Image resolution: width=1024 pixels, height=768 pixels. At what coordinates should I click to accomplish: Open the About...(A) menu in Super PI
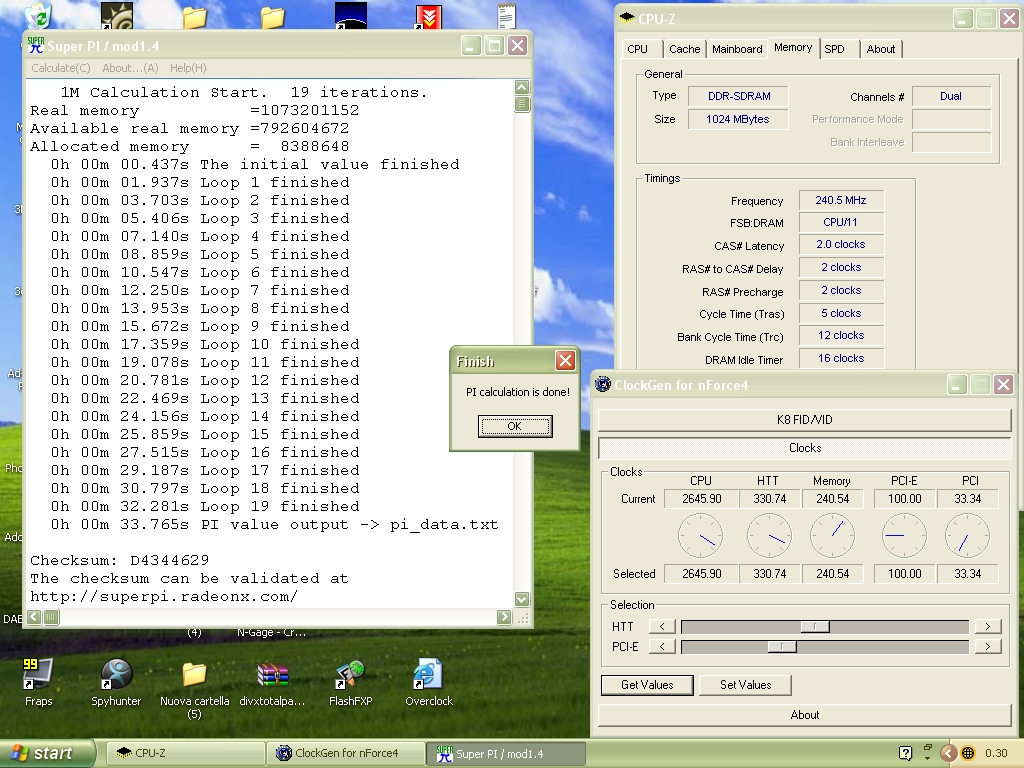pos(130,68)
